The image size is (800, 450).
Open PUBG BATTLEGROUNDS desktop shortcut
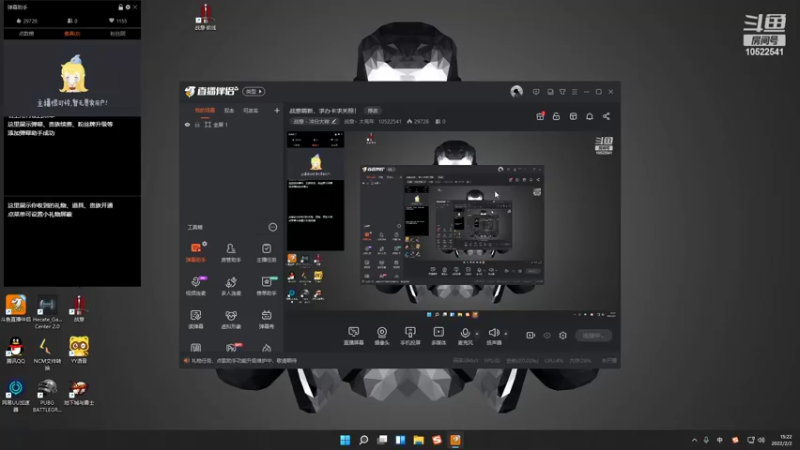tap(47, 395)
